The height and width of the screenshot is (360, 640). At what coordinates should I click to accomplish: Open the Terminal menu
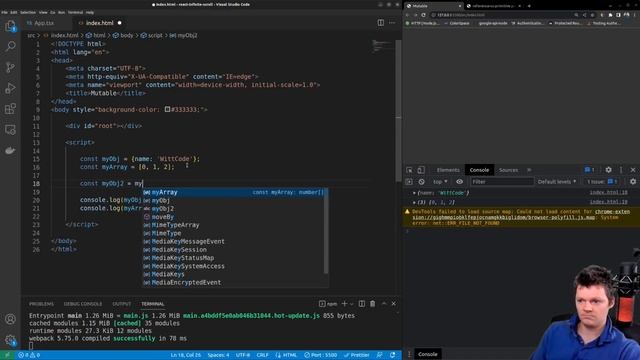click(x=75, y=12)
